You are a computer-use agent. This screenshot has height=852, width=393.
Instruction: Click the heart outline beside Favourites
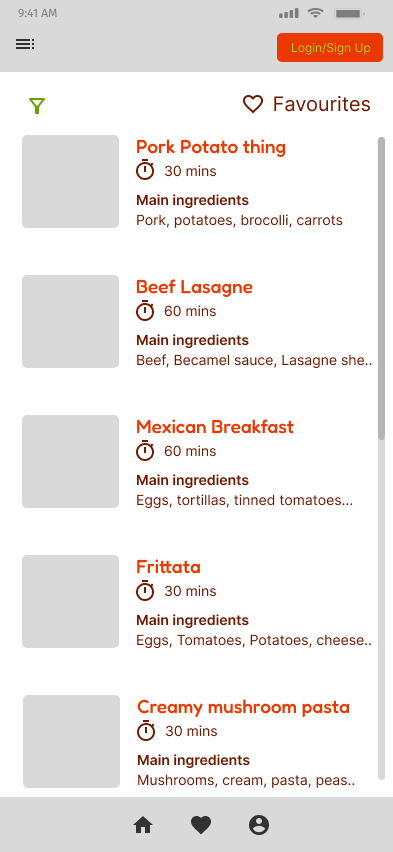point(253,104)
